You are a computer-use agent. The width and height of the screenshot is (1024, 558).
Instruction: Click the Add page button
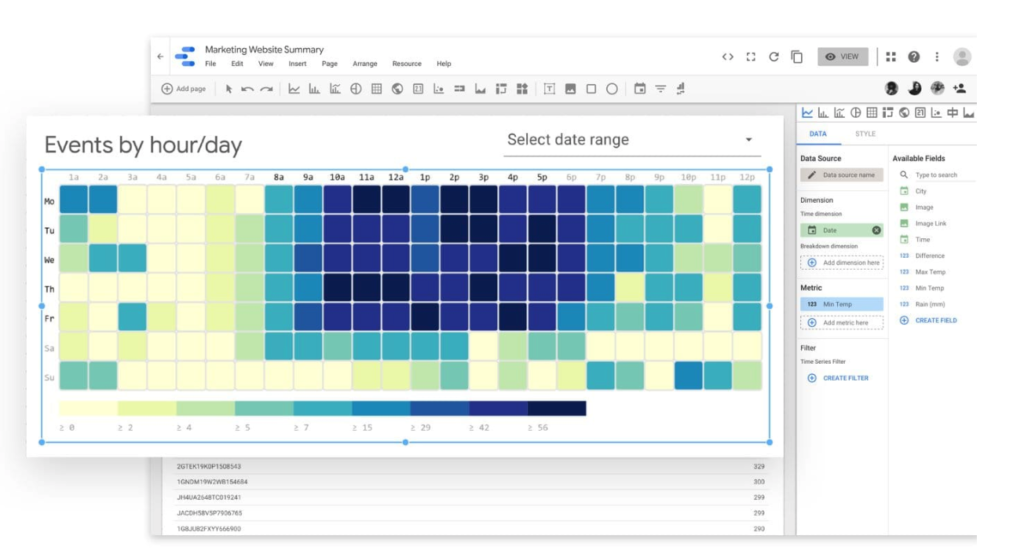[x=184, y=89]
